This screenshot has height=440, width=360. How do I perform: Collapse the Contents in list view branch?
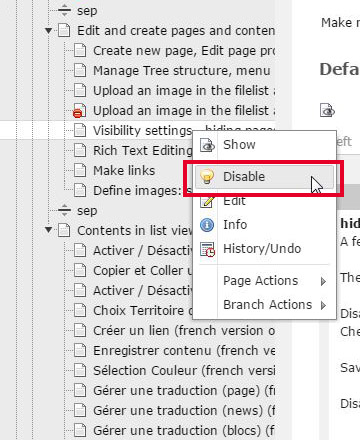tap(49, 230)
